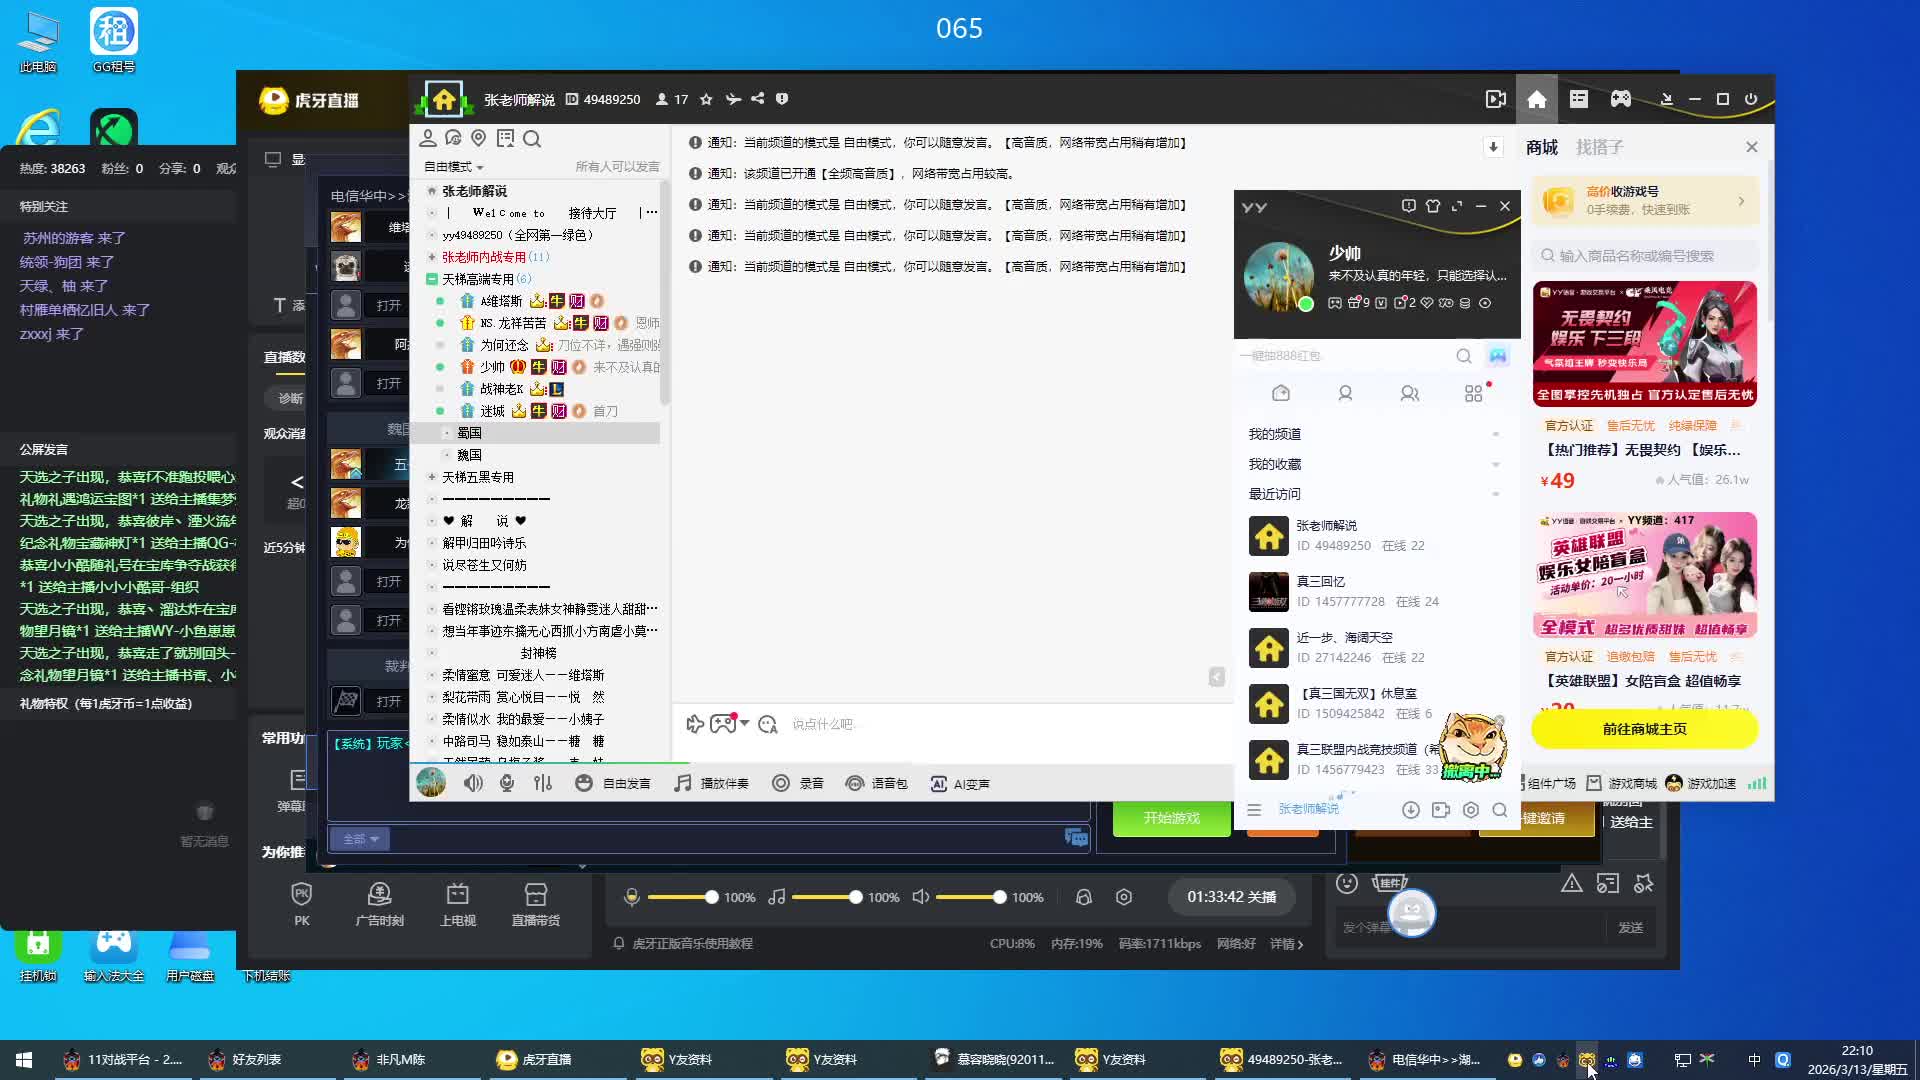Mute the speaker in the bottom toolbar
Screen dimensions: 1920x1080
point(473,784)
